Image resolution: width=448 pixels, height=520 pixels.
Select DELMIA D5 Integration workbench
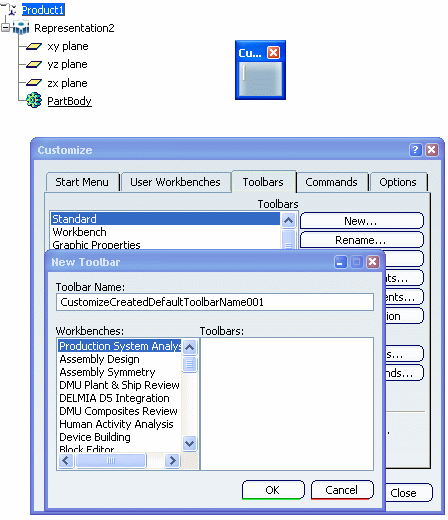click(x=120, y=398)
